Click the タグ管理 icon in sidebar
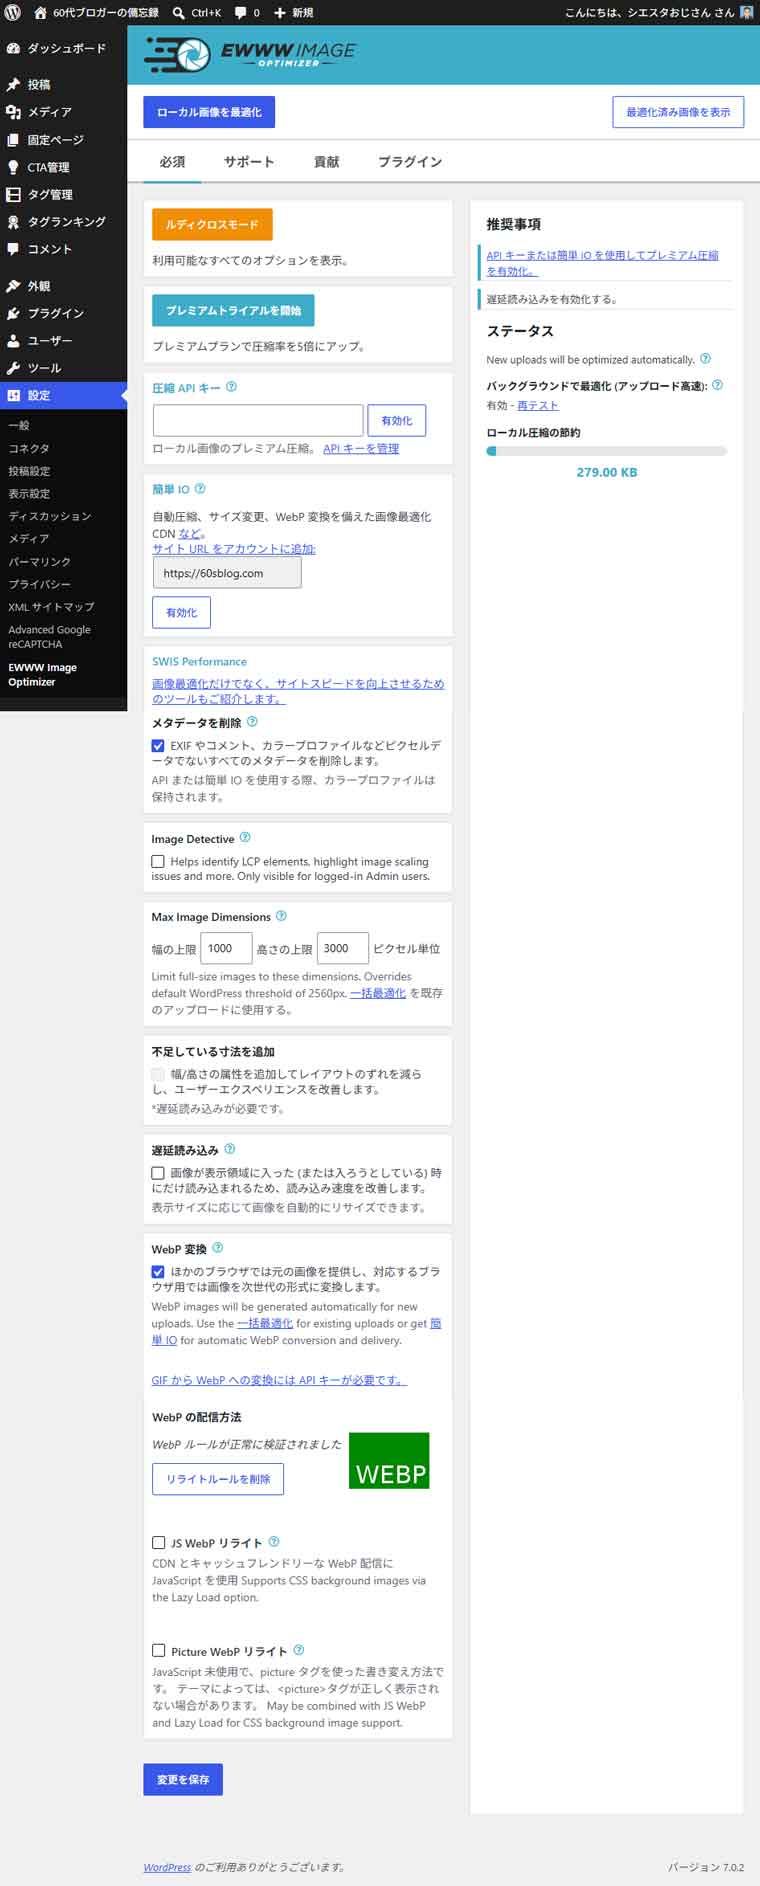This screenshot has height=1886, width=760. [x=13, y=194]
